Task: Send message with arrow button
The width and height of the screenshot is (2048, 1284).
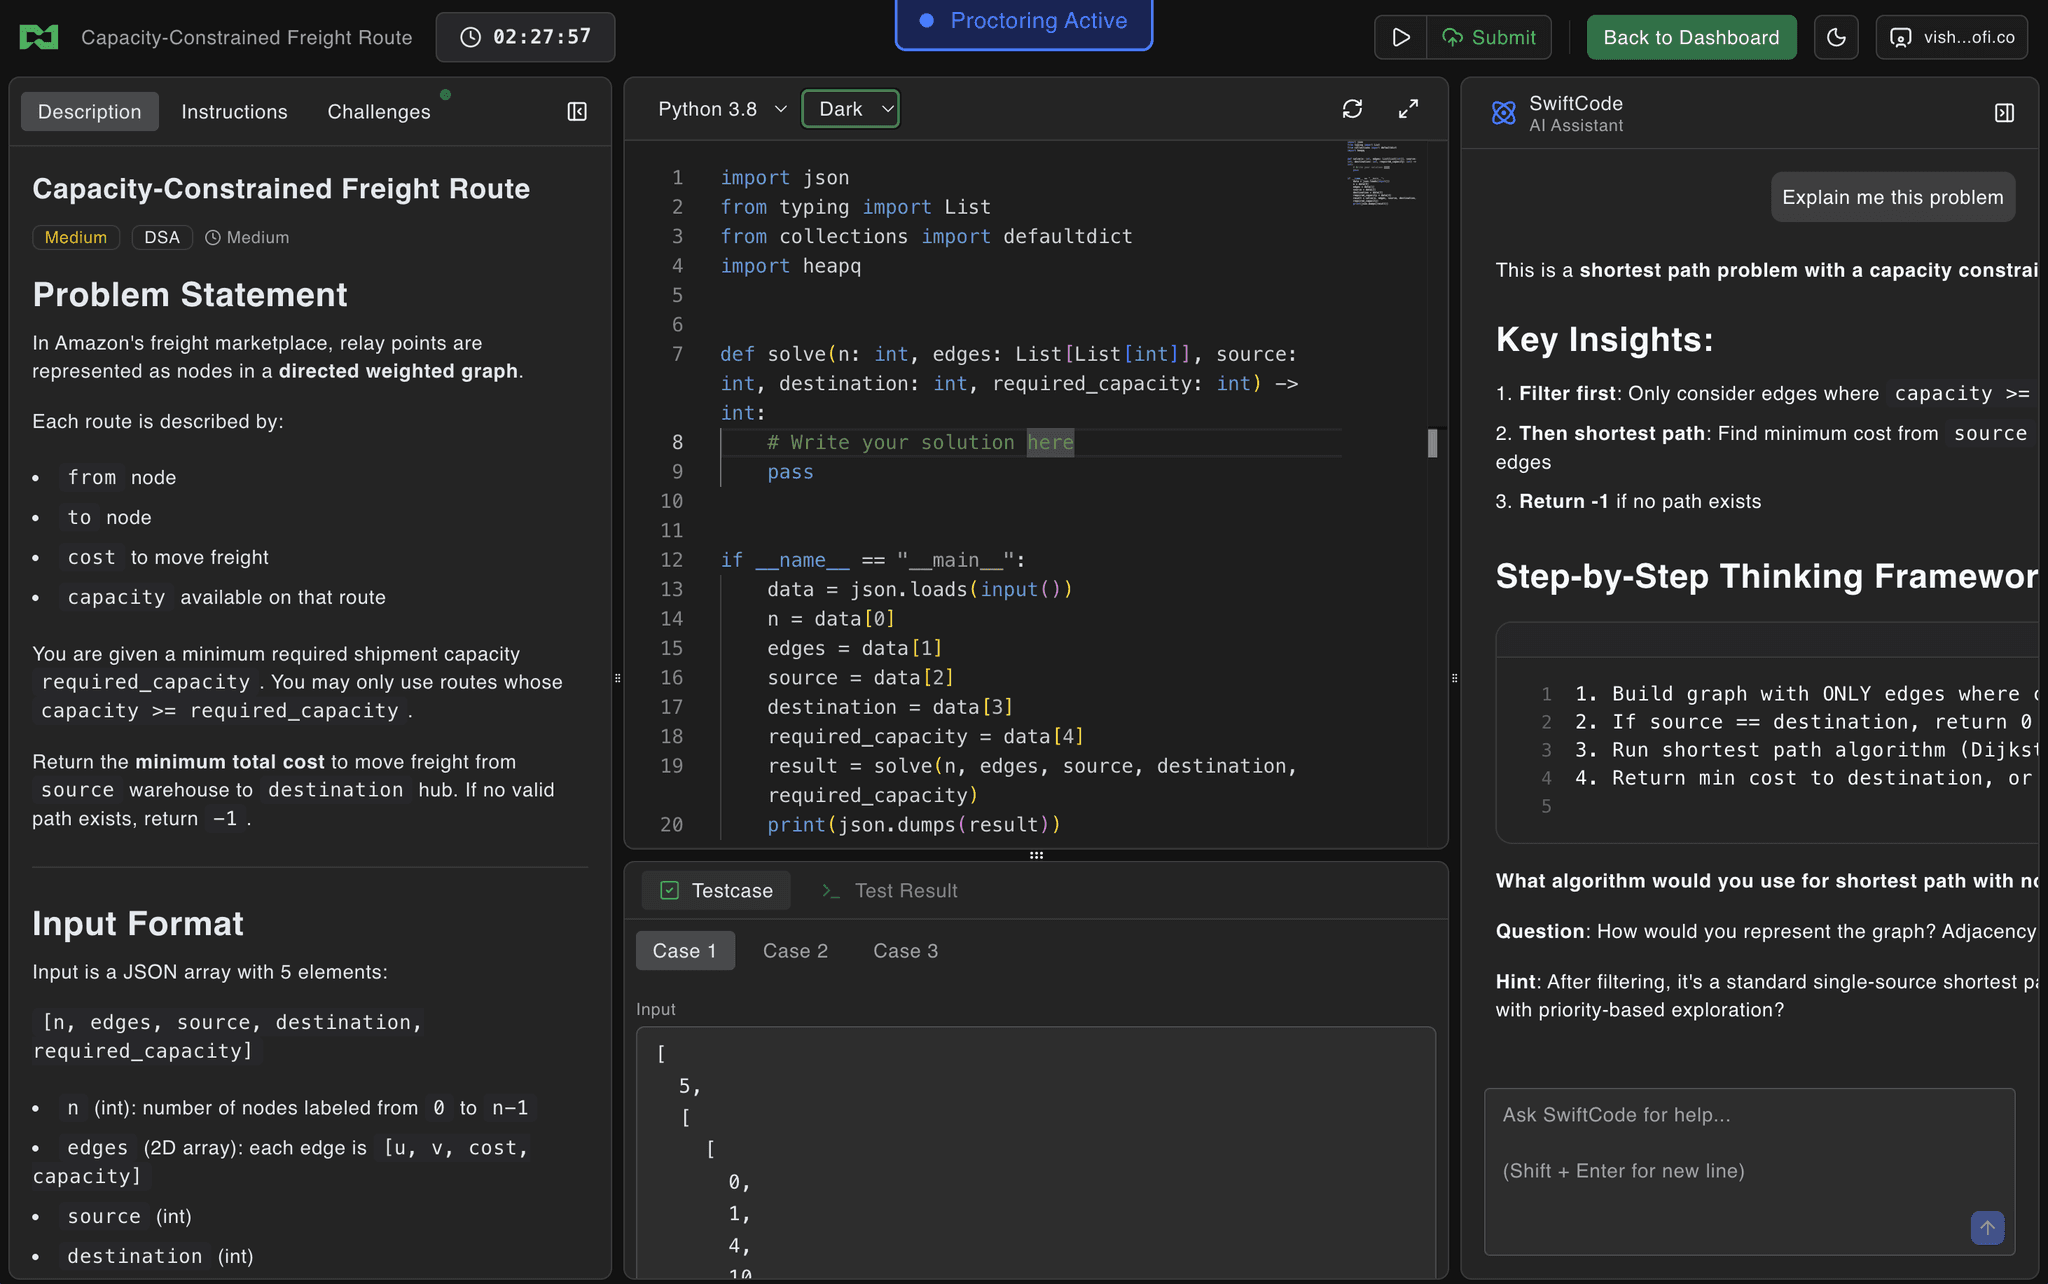Action: 1987,1227
